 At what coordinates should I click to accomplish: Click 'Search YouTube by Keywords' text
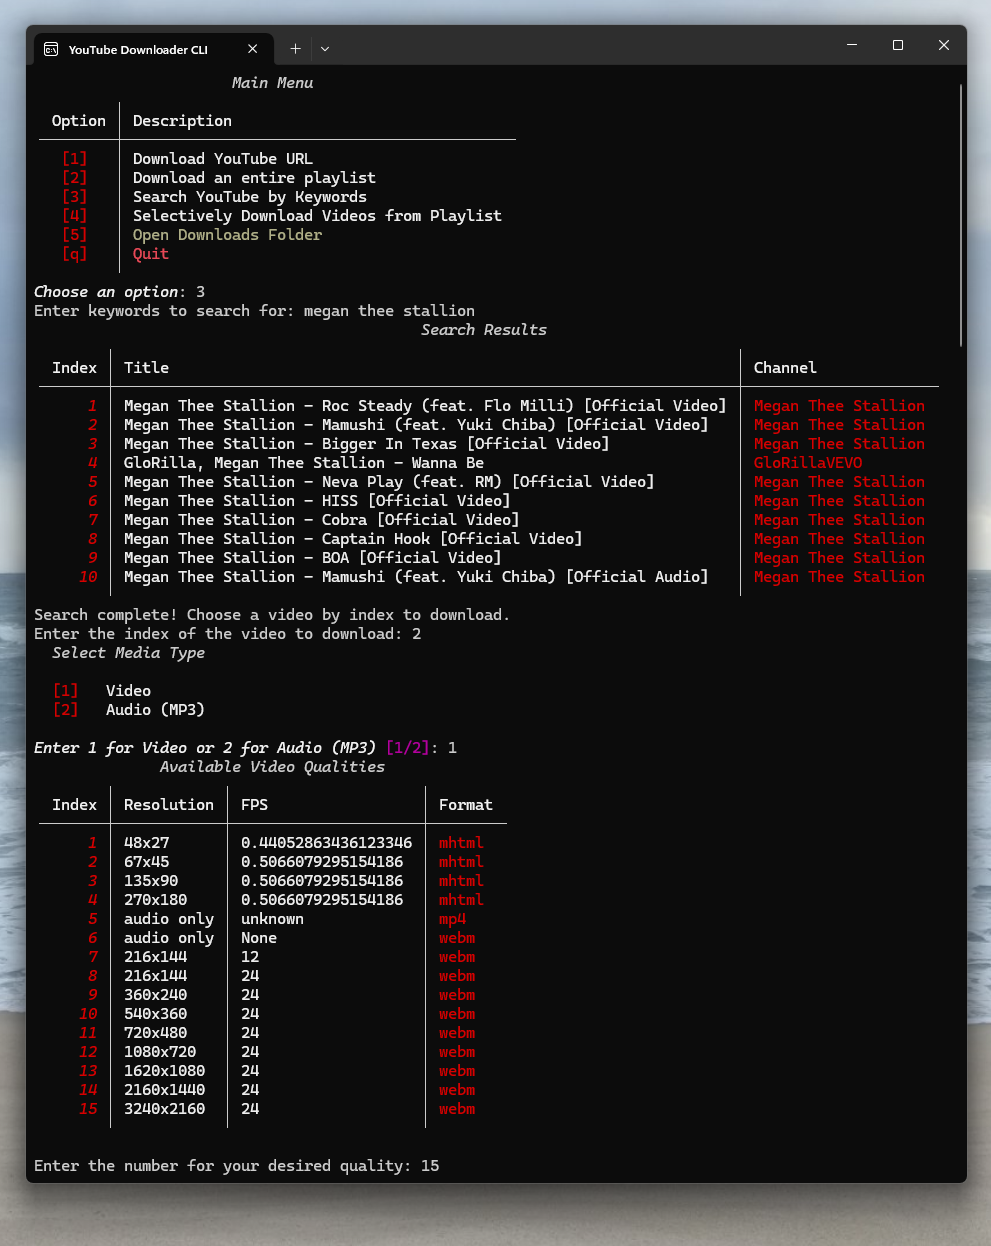[x=250, y=197]
